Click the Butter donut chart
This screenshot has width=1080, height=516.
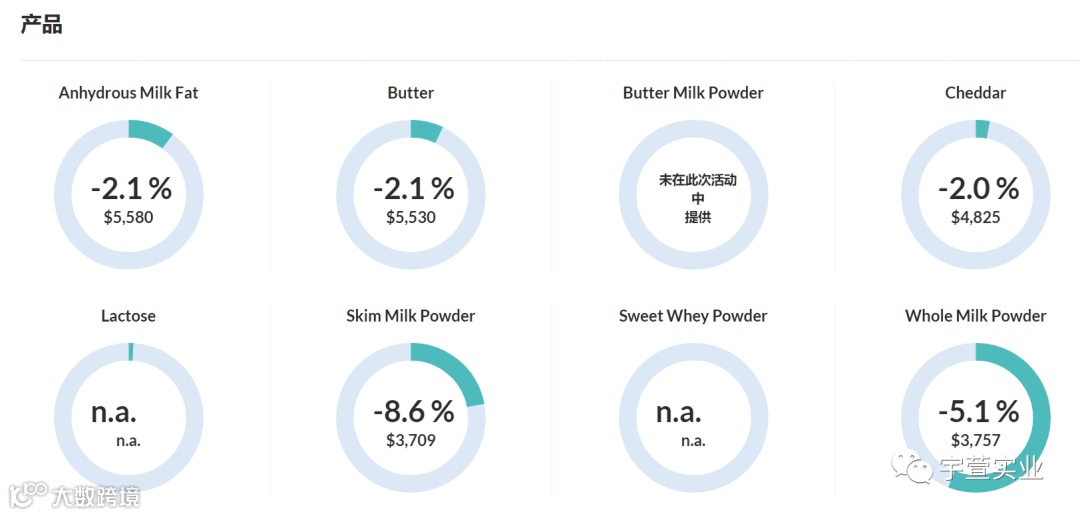[x=411, y=194]
